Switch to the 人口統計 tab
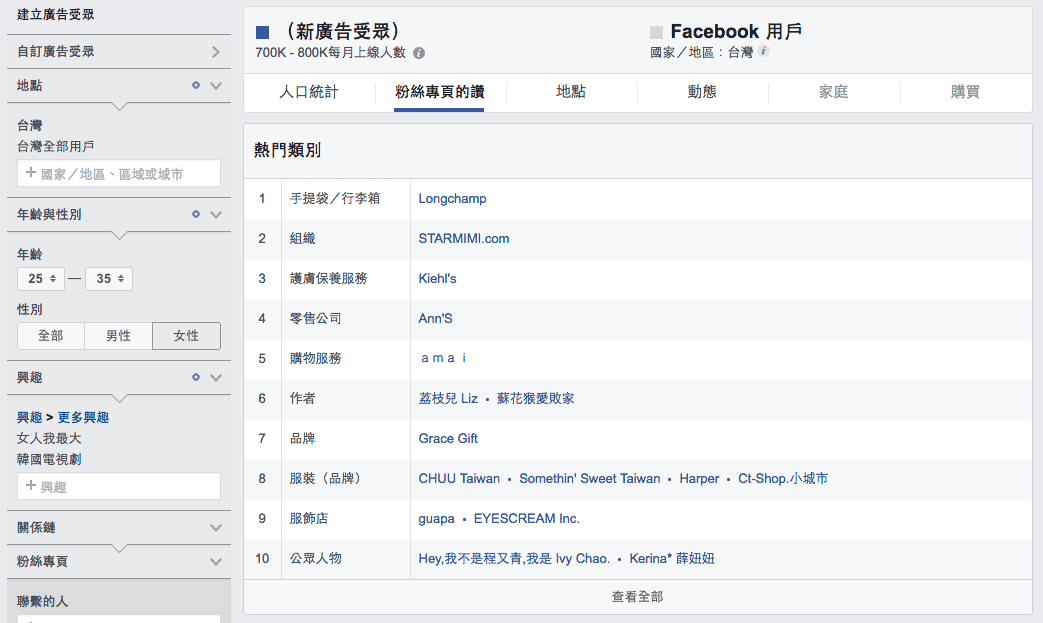Screen dimensions: 1043x623 point(309,92)
